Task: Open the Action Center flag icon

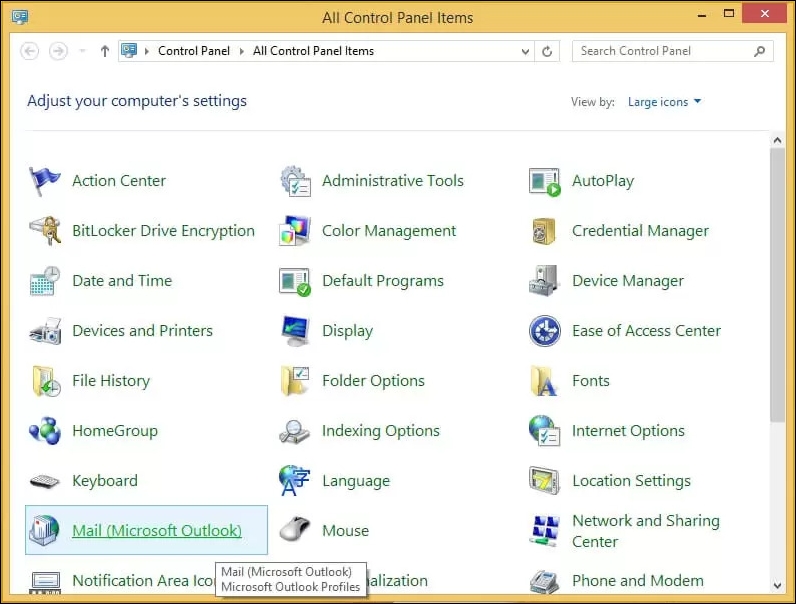Action: pyautogui.click(x=45, y=181)
